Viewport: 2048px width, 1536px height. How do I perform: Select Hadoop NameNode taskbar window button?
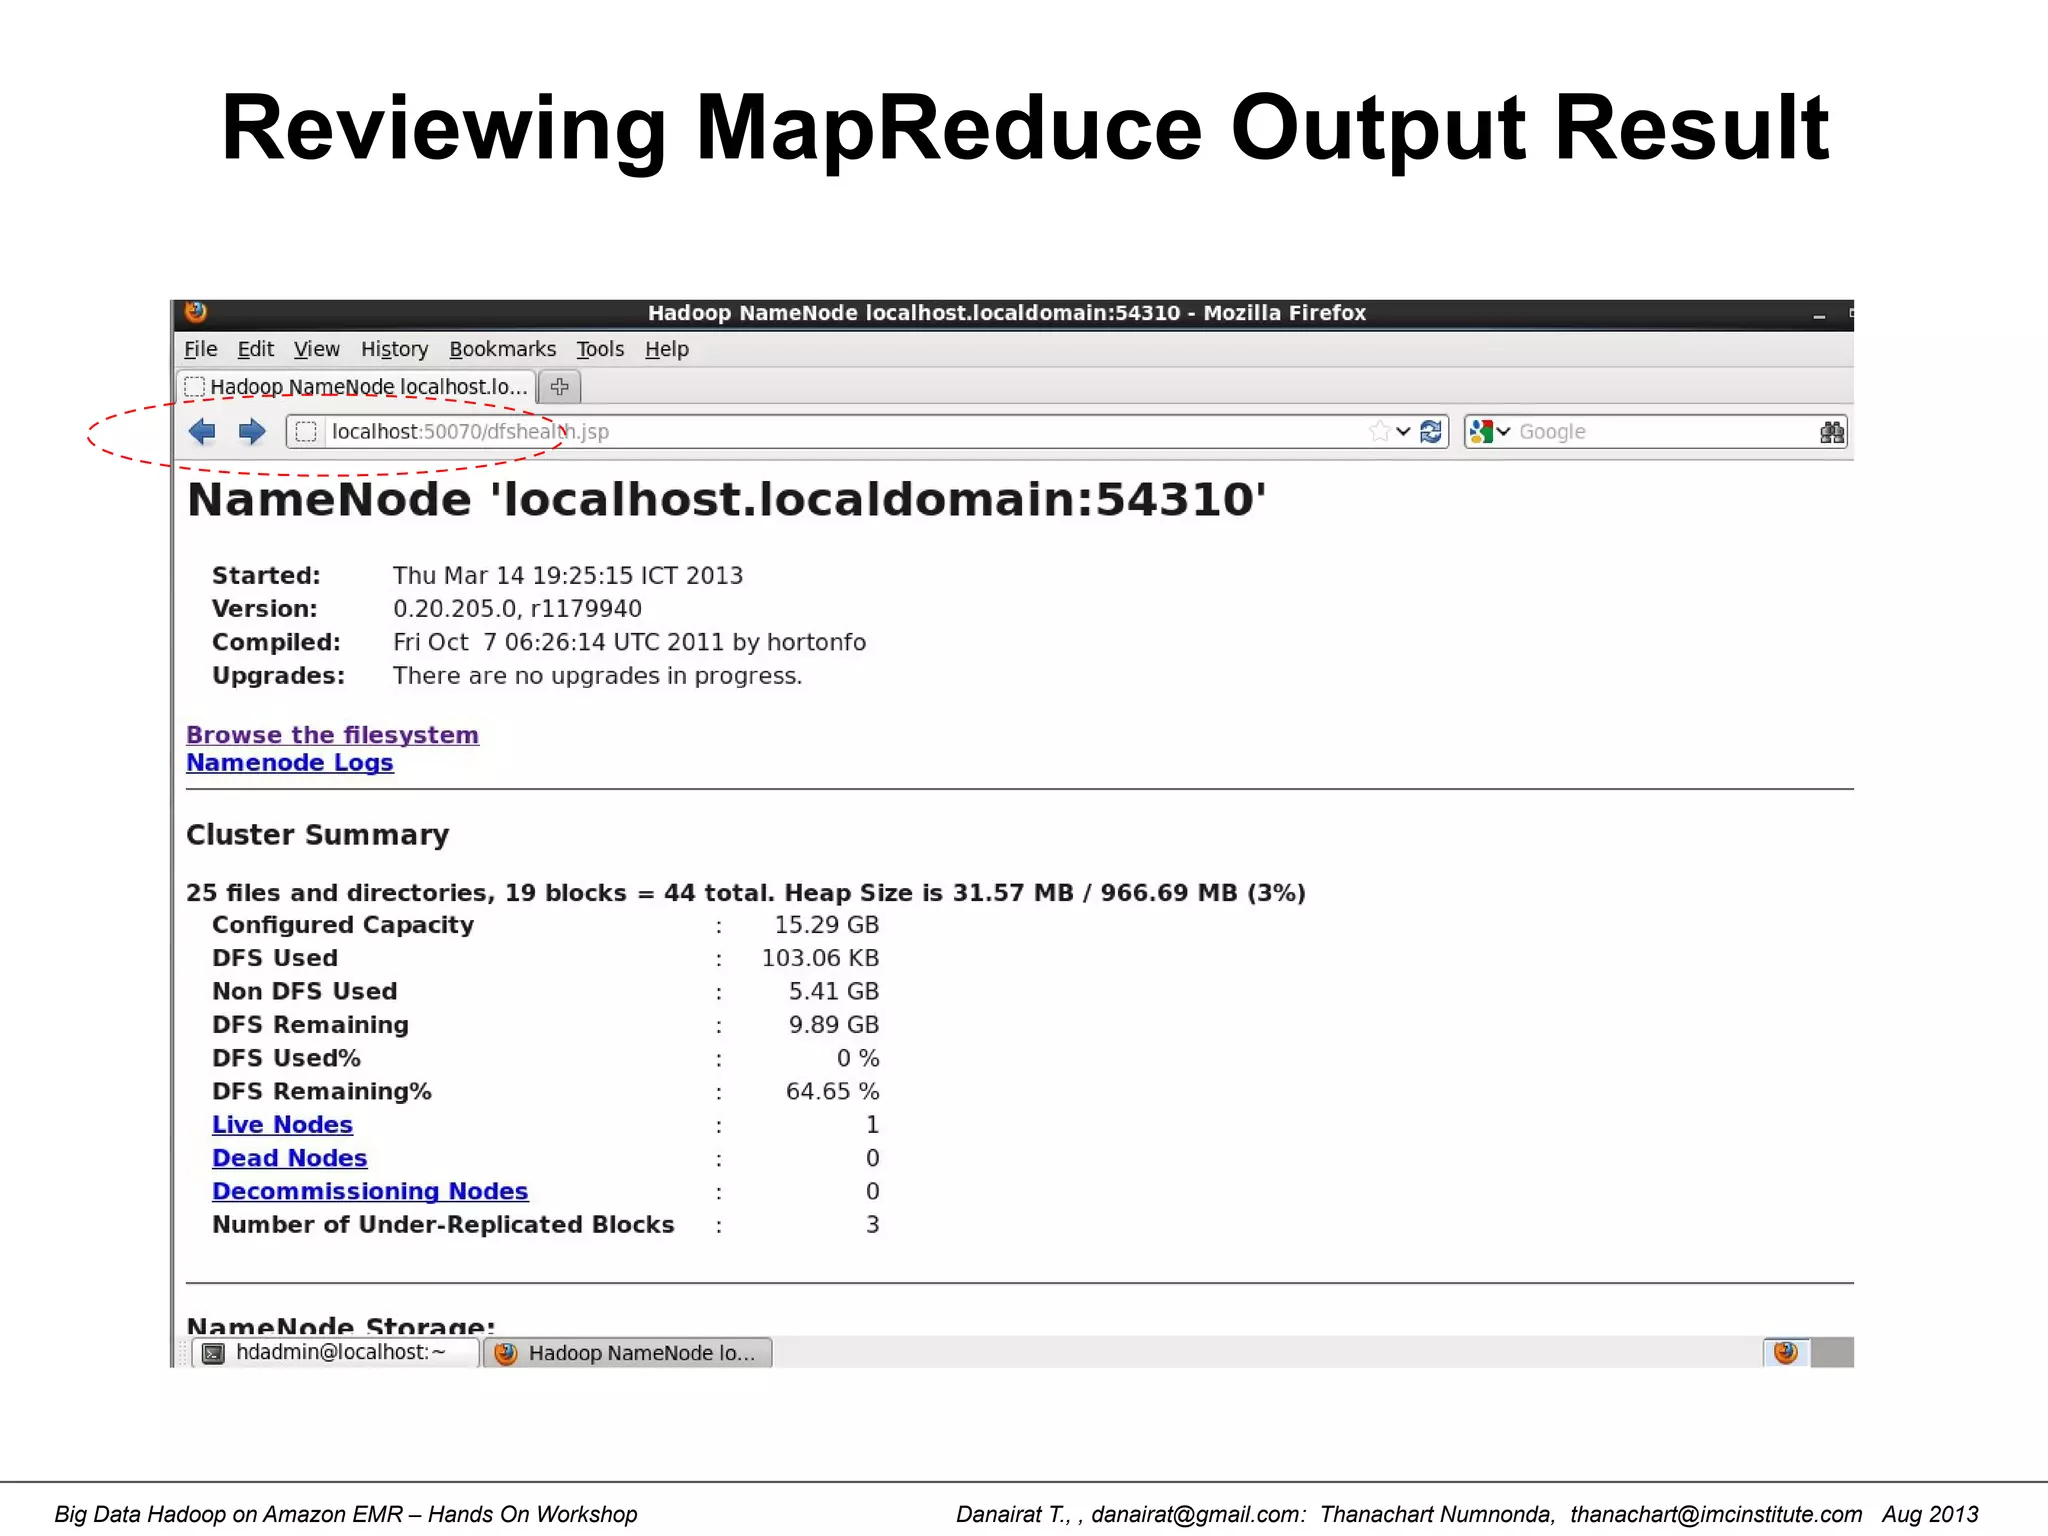628,1353
